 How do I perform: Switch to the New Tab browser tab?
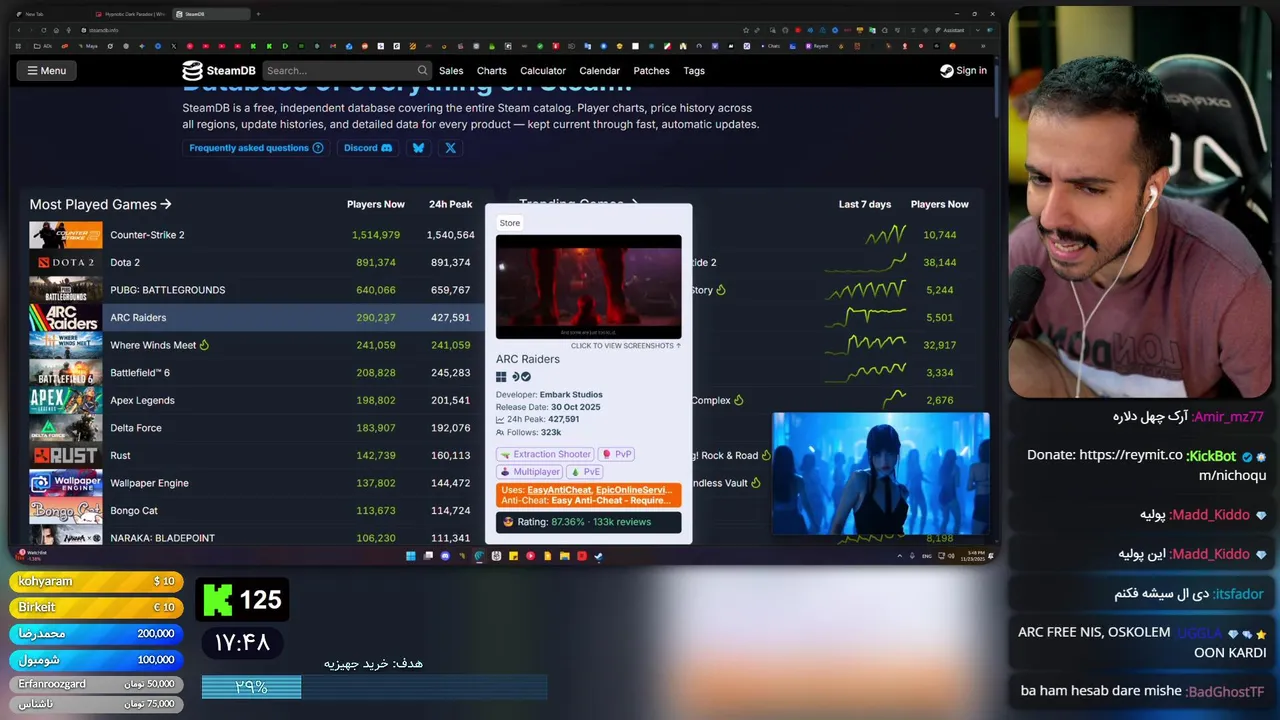(x=48, y=14)
